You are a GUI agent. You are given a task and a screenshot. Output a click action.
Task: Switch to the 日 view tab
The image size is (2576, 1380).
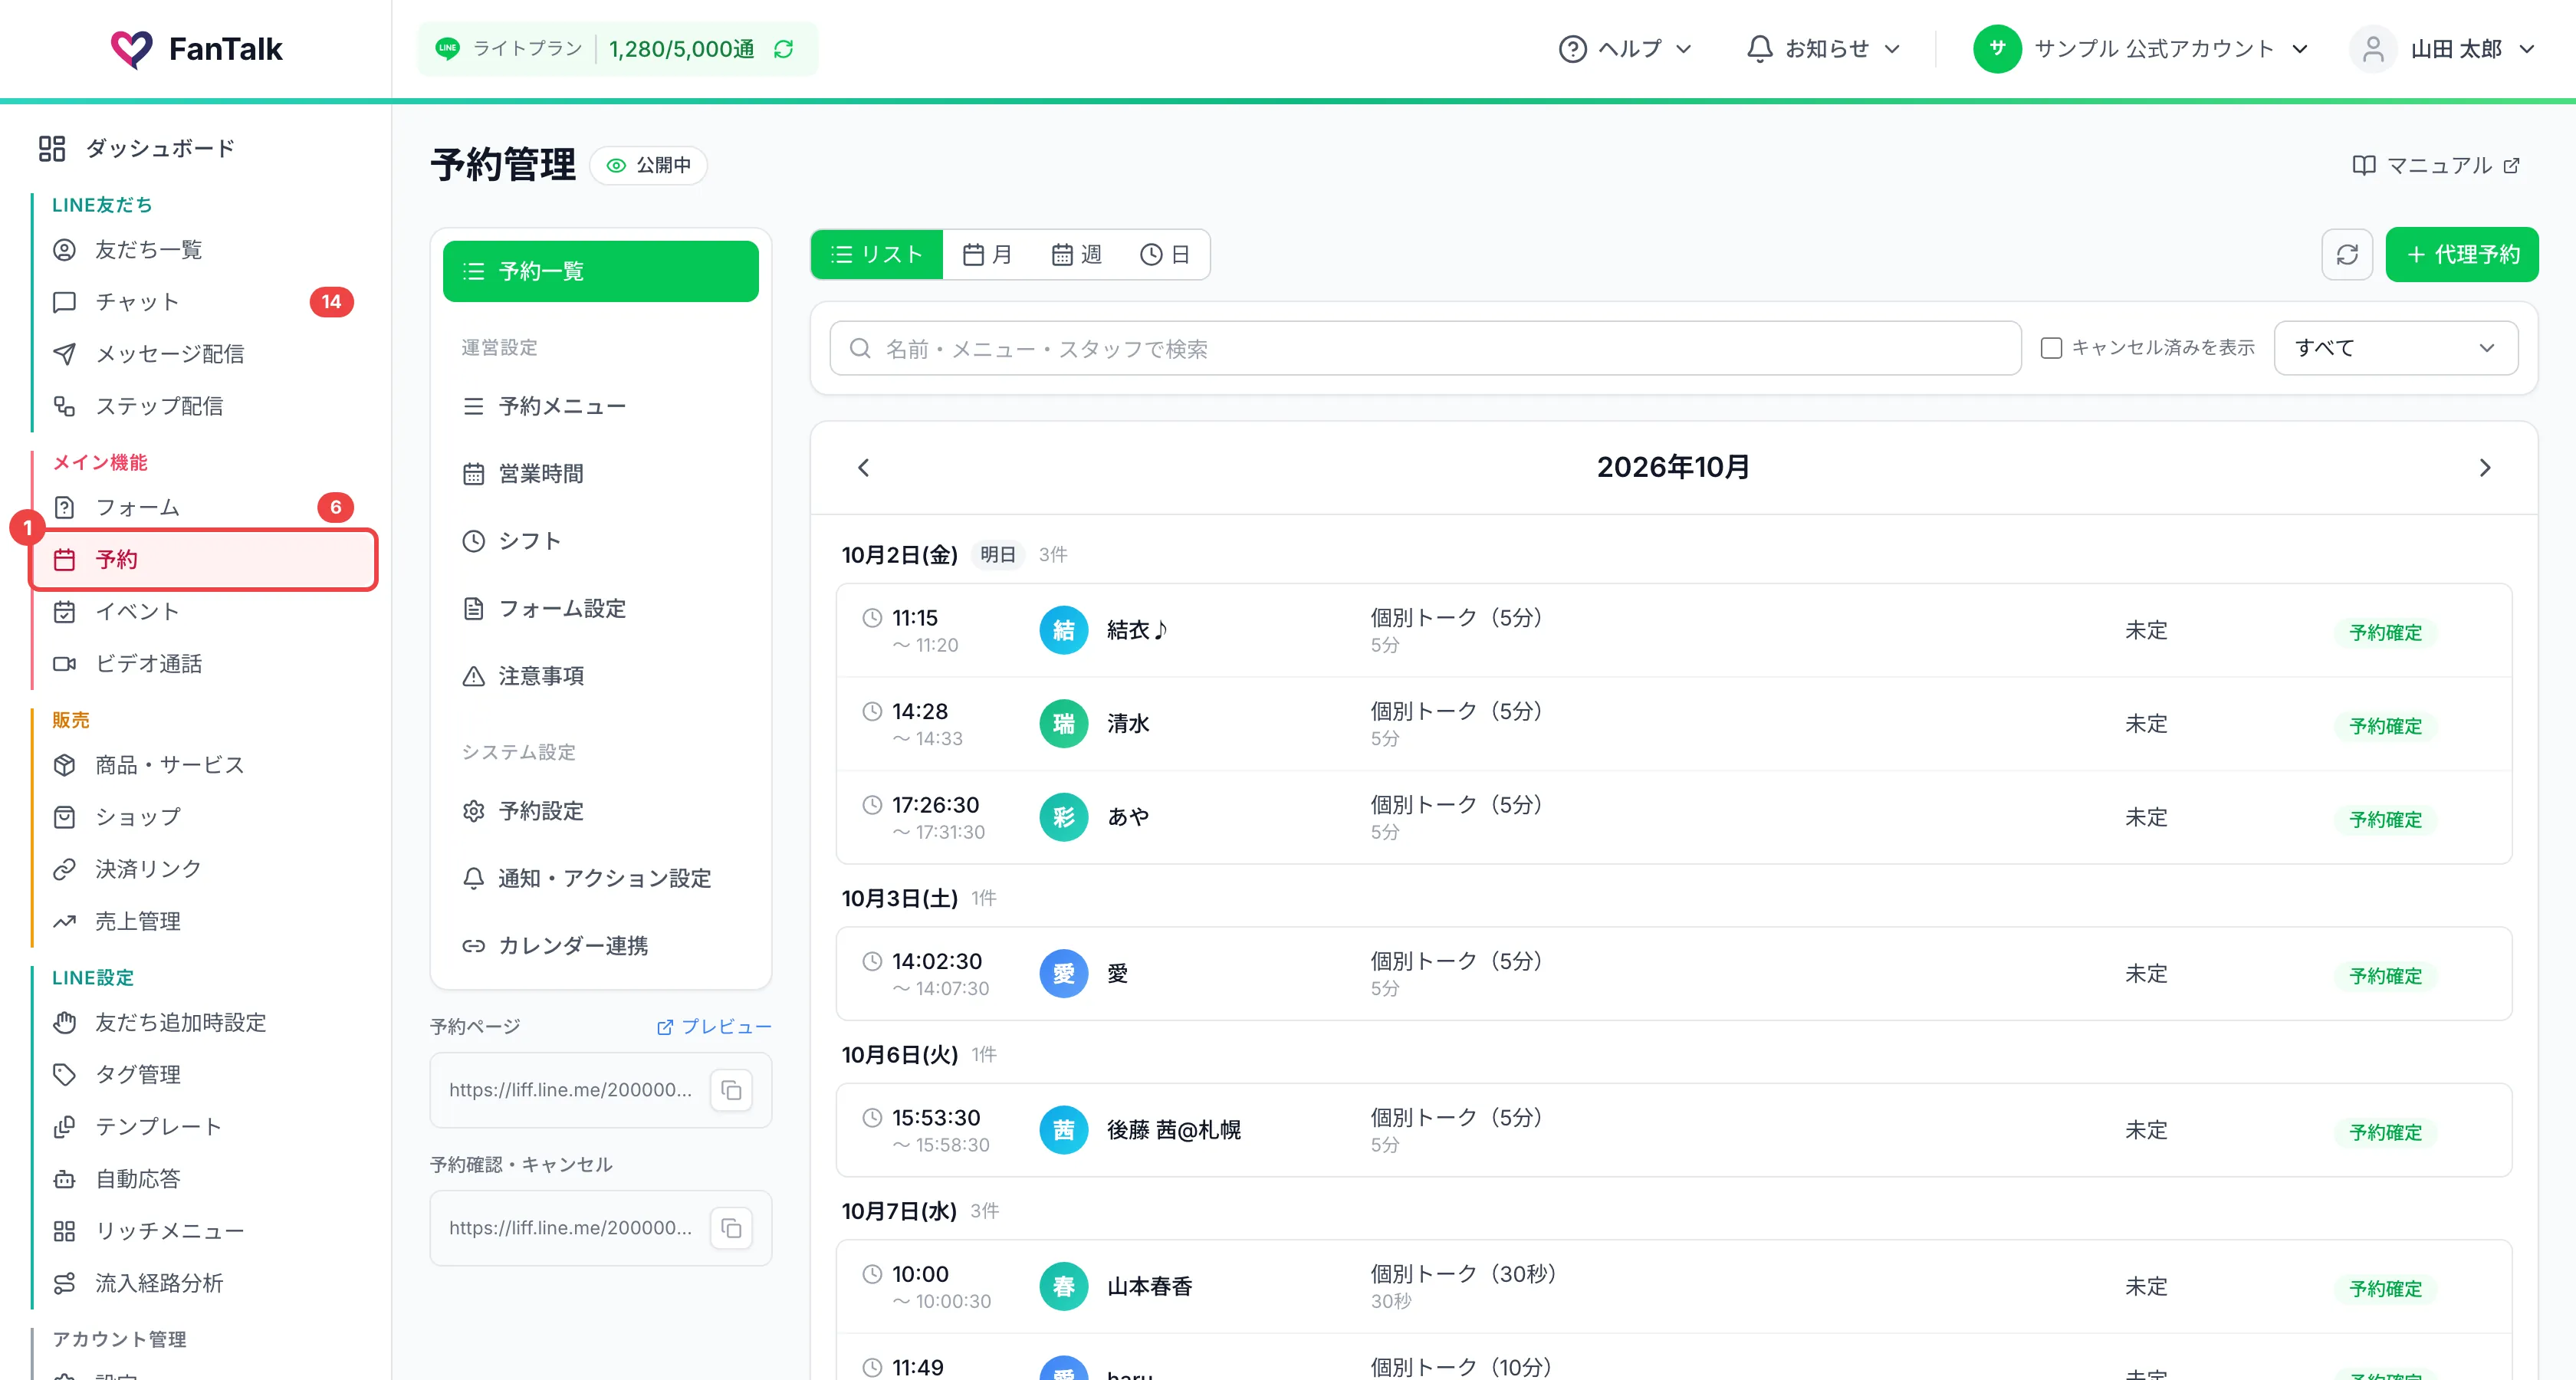tap(1165, 255)
